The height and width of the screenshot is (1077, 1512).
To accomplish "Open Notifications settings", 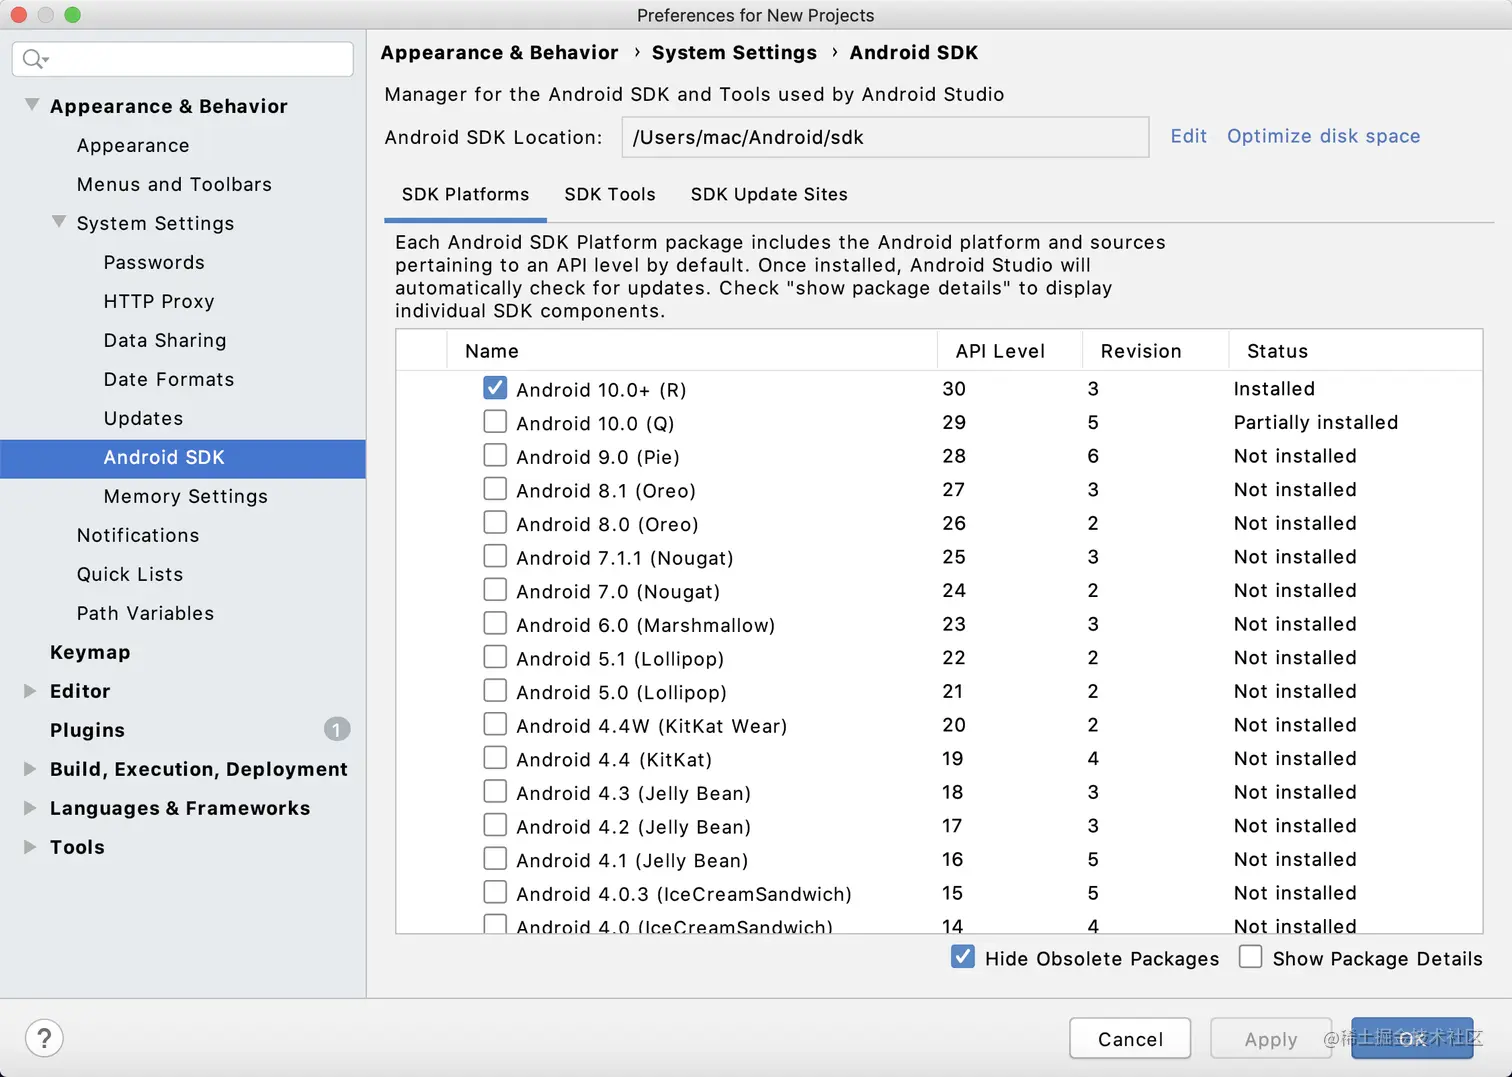I will [x=138, y=535].
